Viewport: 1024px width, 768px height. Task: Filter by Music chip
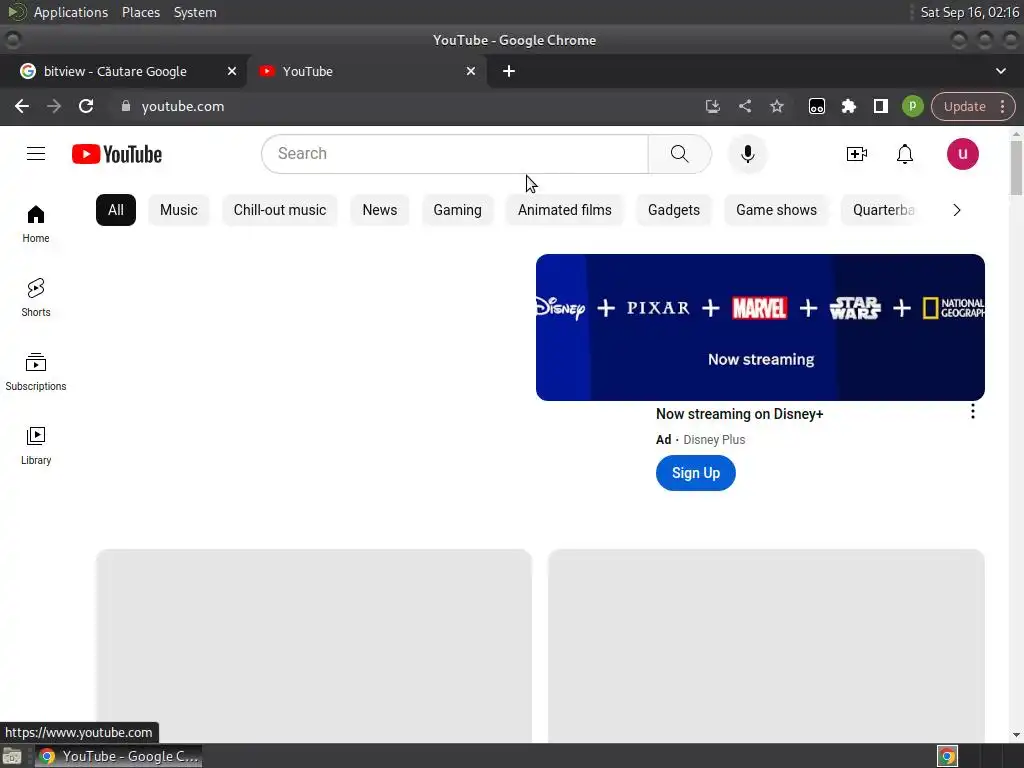(178, 210)
